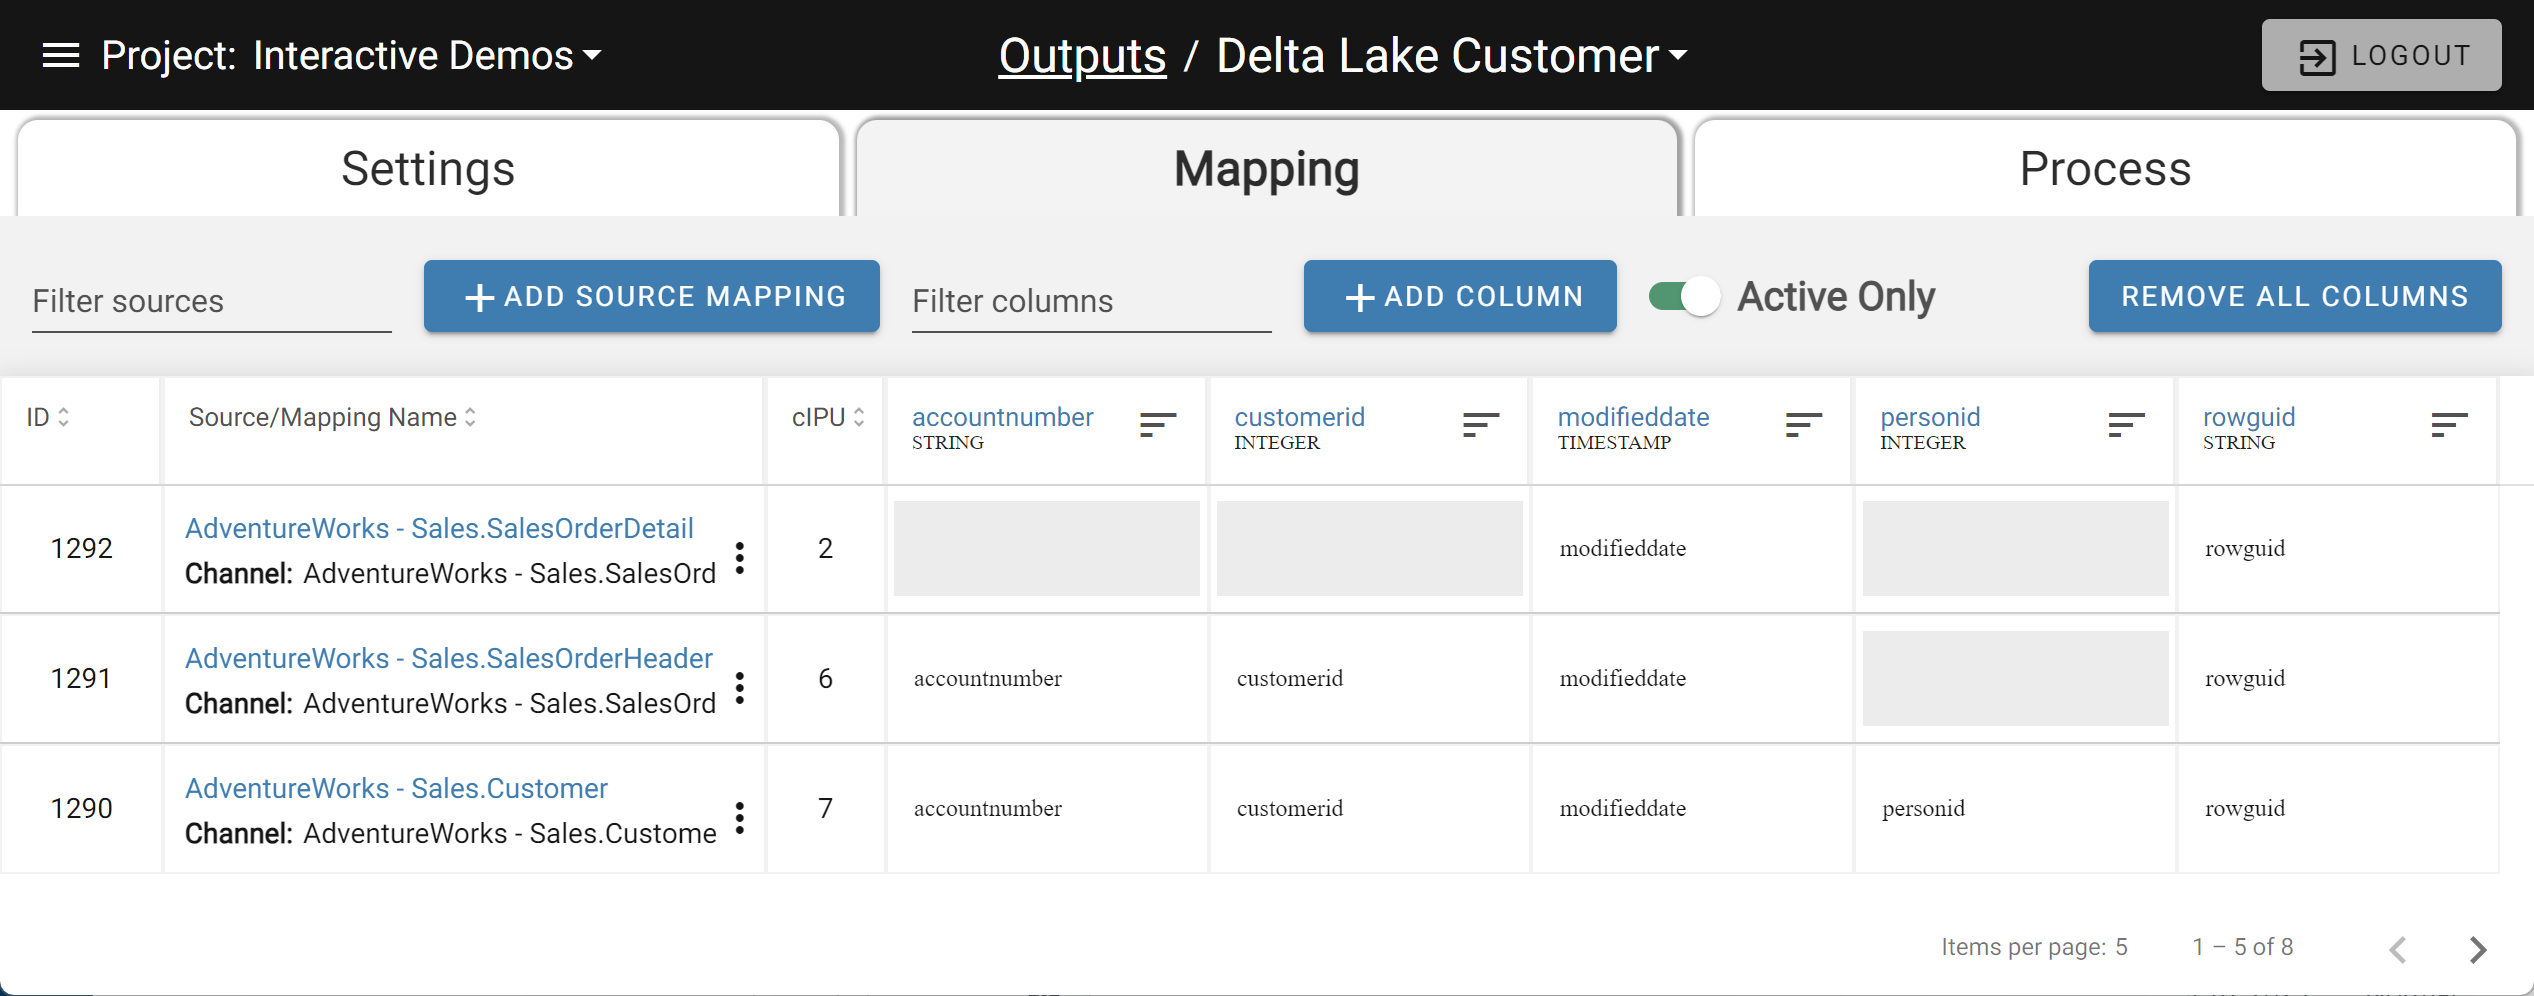The width and height of the screenshot is (2534, 996).
Task: Focus the Filter columns input field
Action: point(1092,301)
